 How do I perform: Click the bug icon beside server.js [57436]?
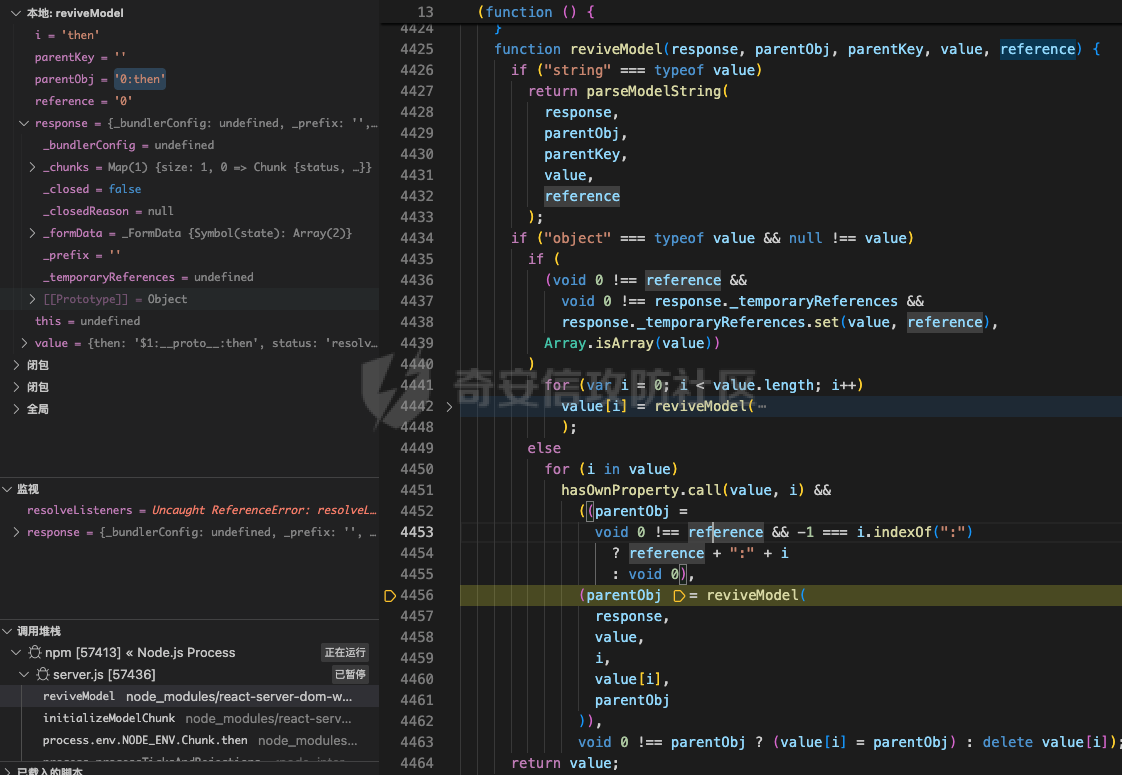(x=44, y=675)
